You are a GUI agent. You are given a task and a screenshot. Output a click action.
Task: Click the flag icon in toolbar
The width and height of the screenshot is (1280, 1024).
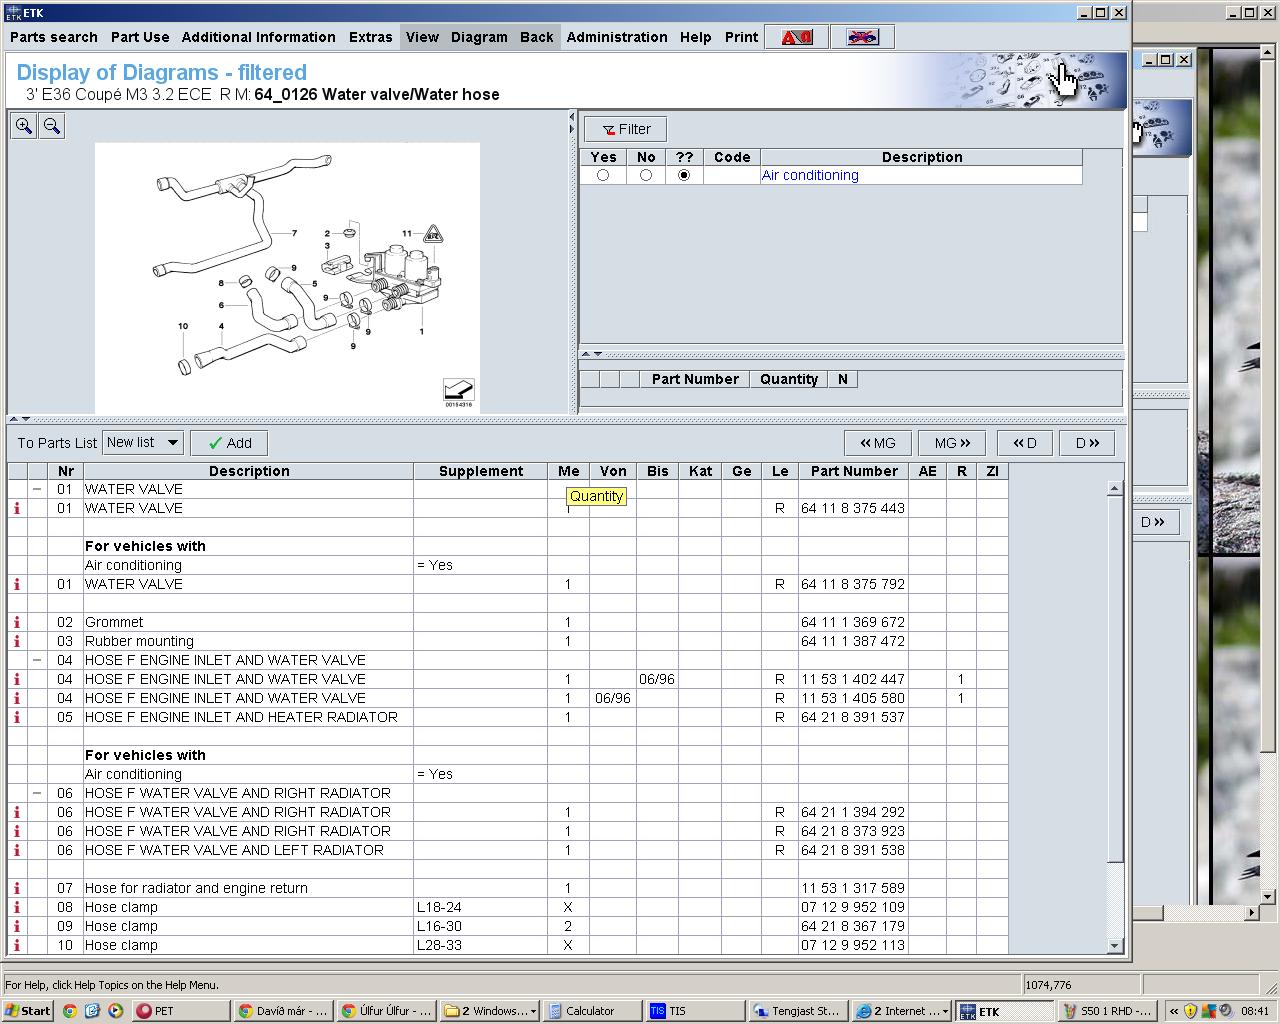pyautogui.click(x=862, y=37)
